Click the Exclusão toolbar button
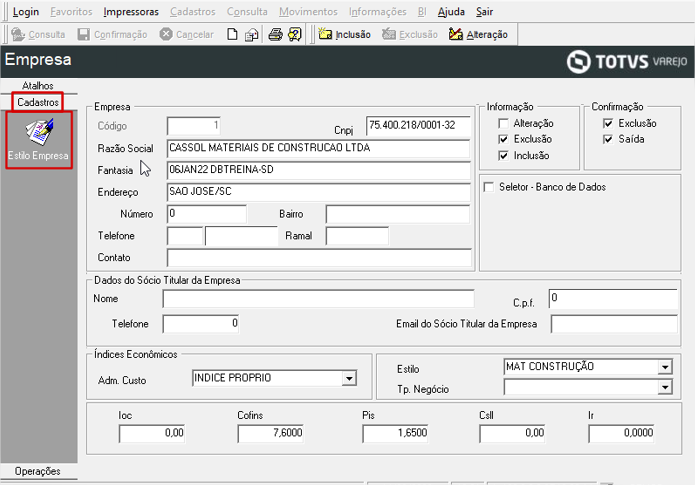This screenshot has width=695, height=485. pos(410,34)
